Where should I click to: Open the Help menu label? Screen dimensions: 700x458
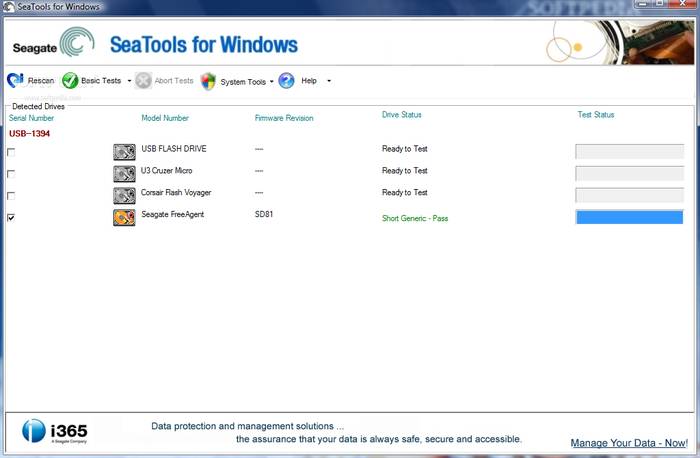(x=309, y=81)
